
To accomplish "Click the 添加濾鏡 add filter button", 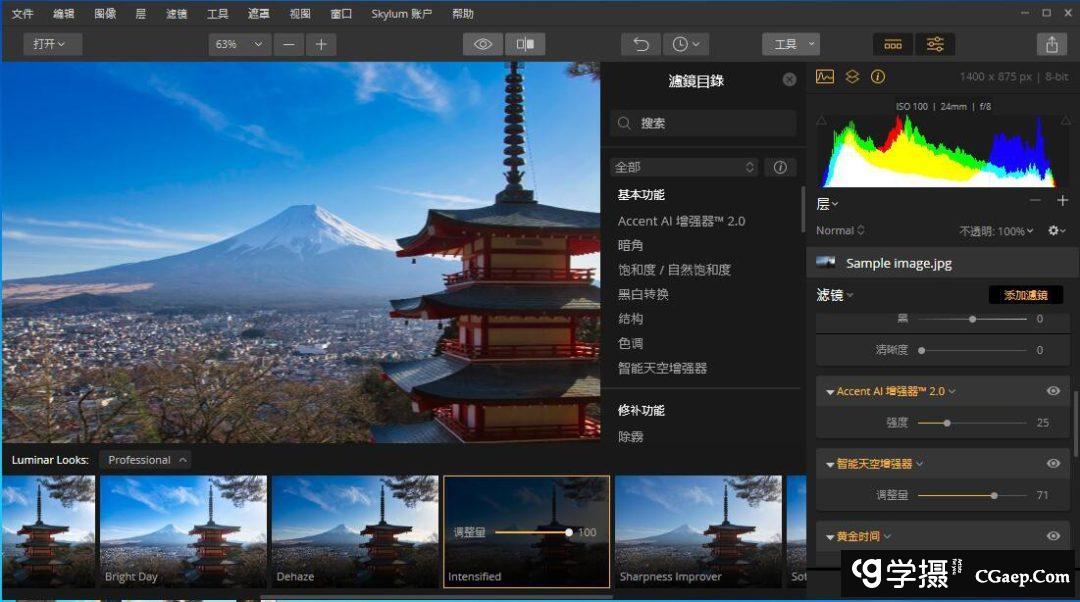I will click(x=1025, y=295).
